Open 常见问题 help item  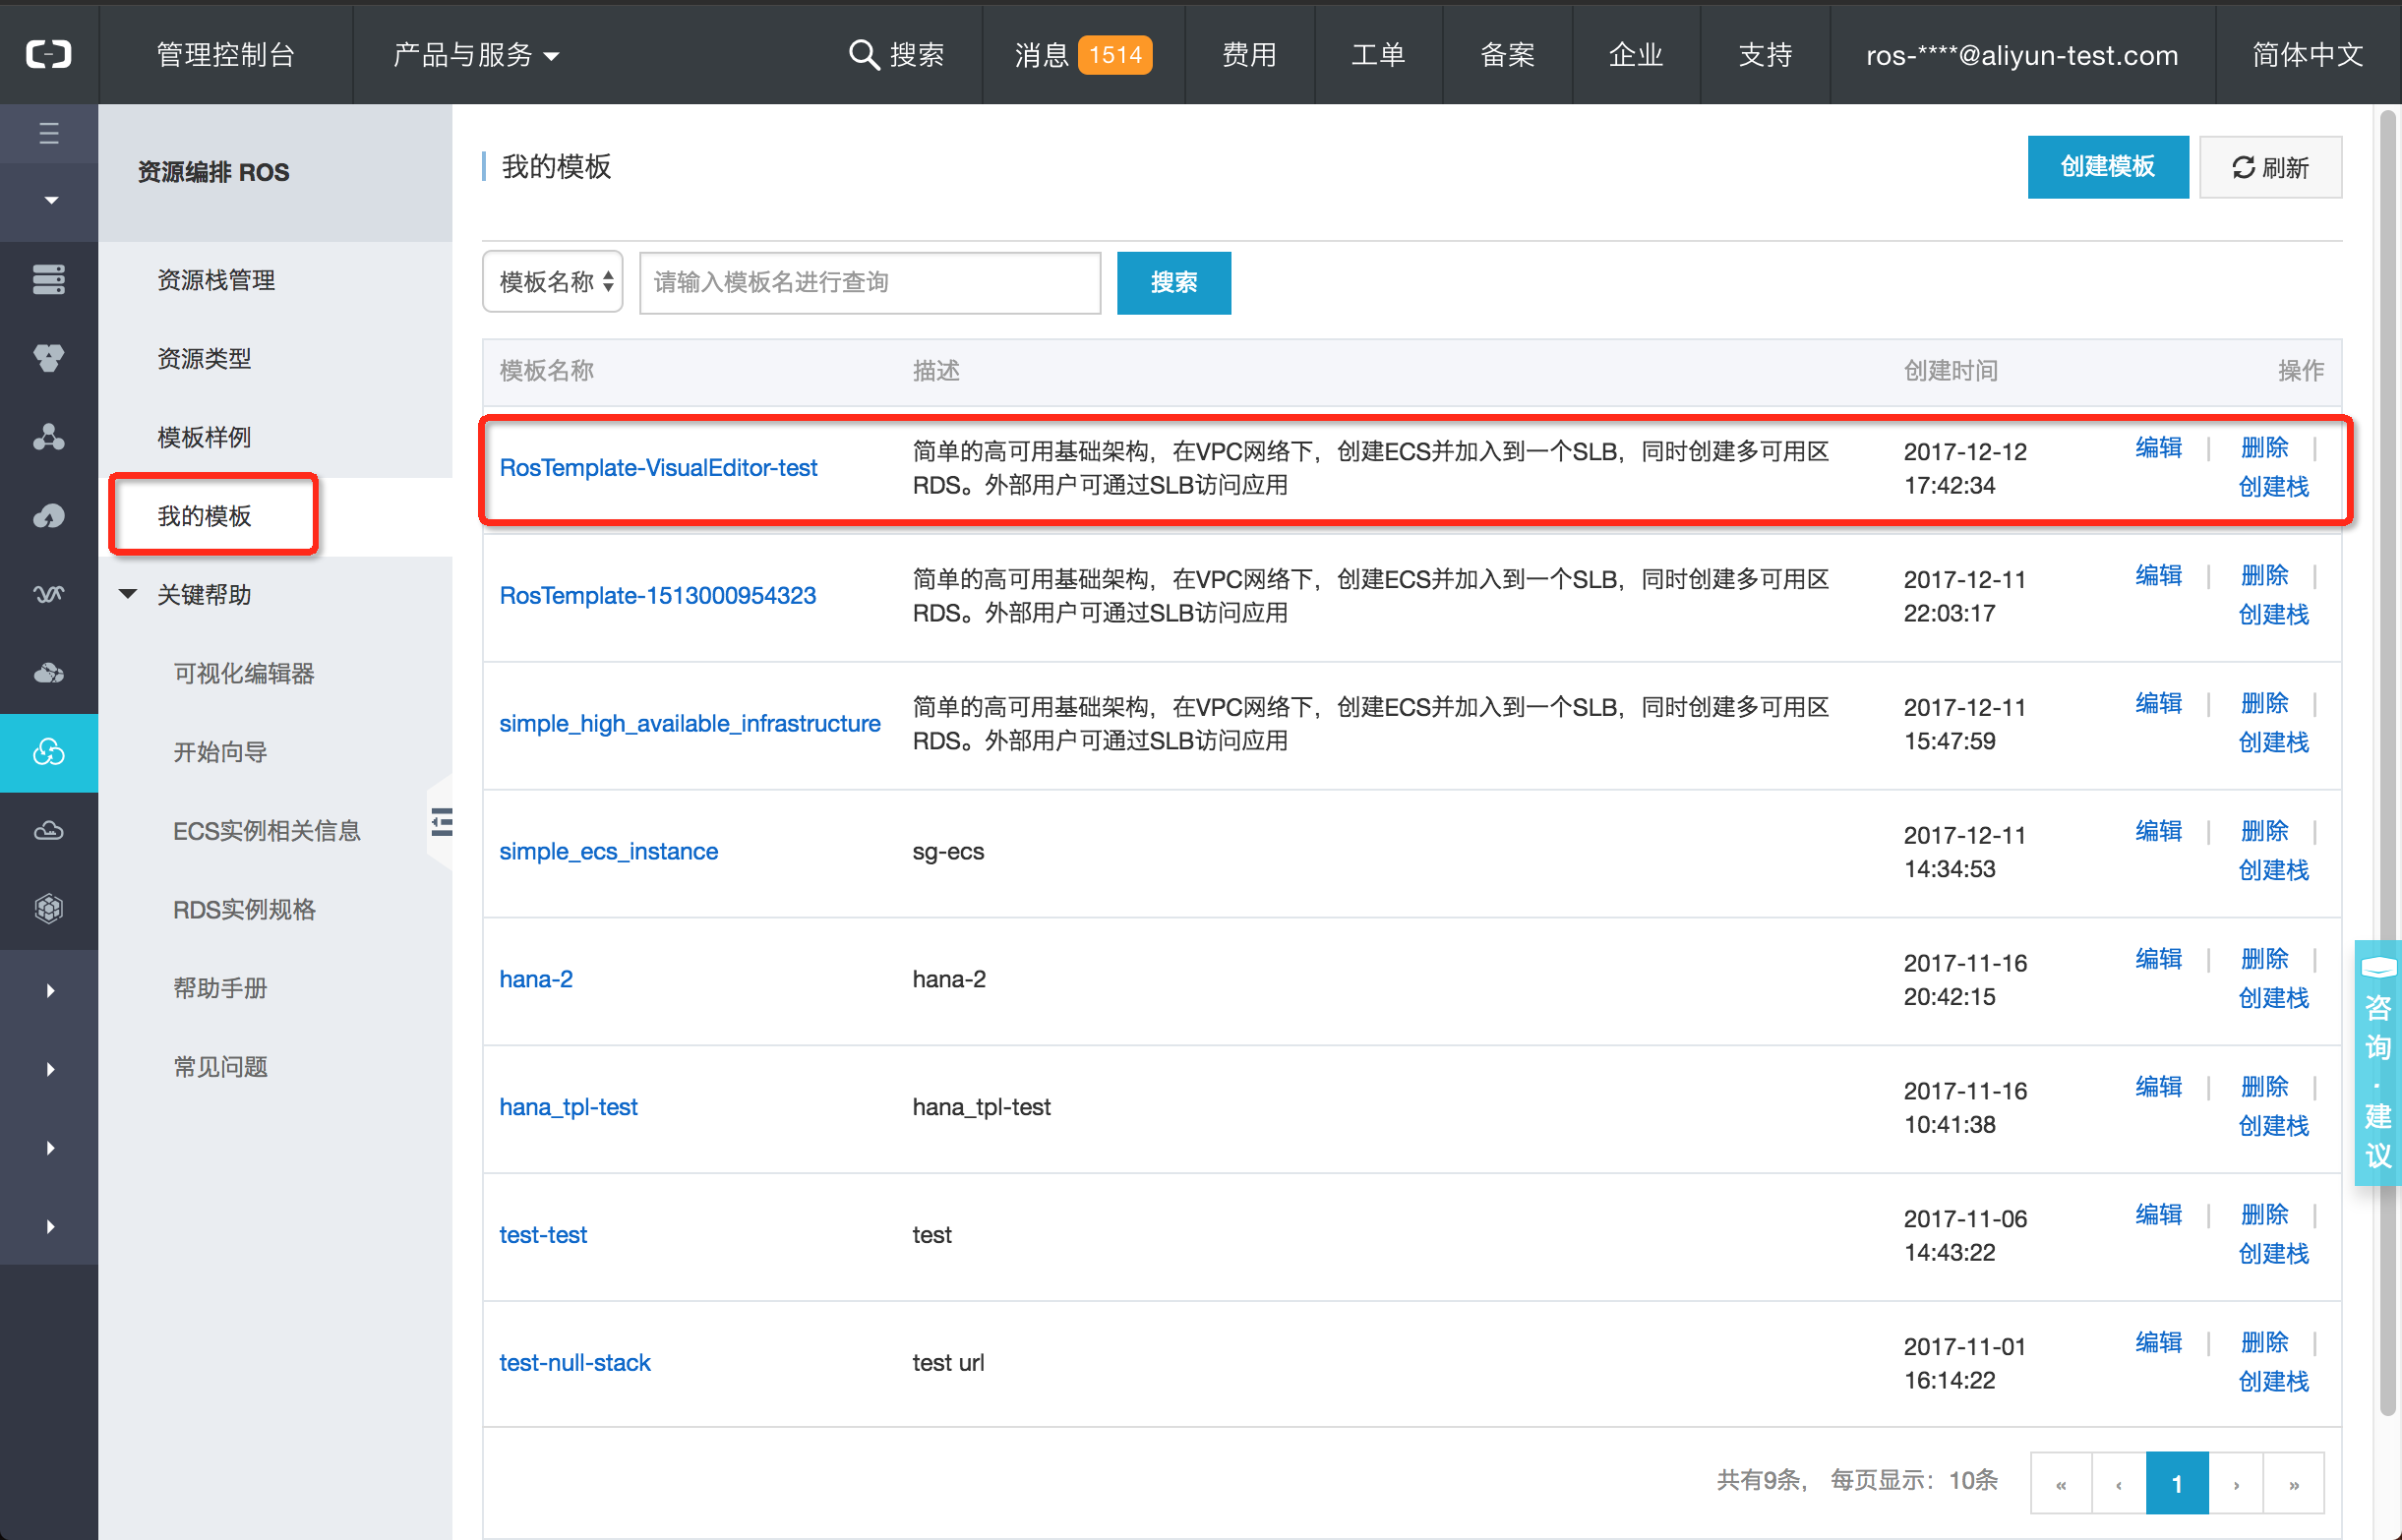tap(220, 1067)
